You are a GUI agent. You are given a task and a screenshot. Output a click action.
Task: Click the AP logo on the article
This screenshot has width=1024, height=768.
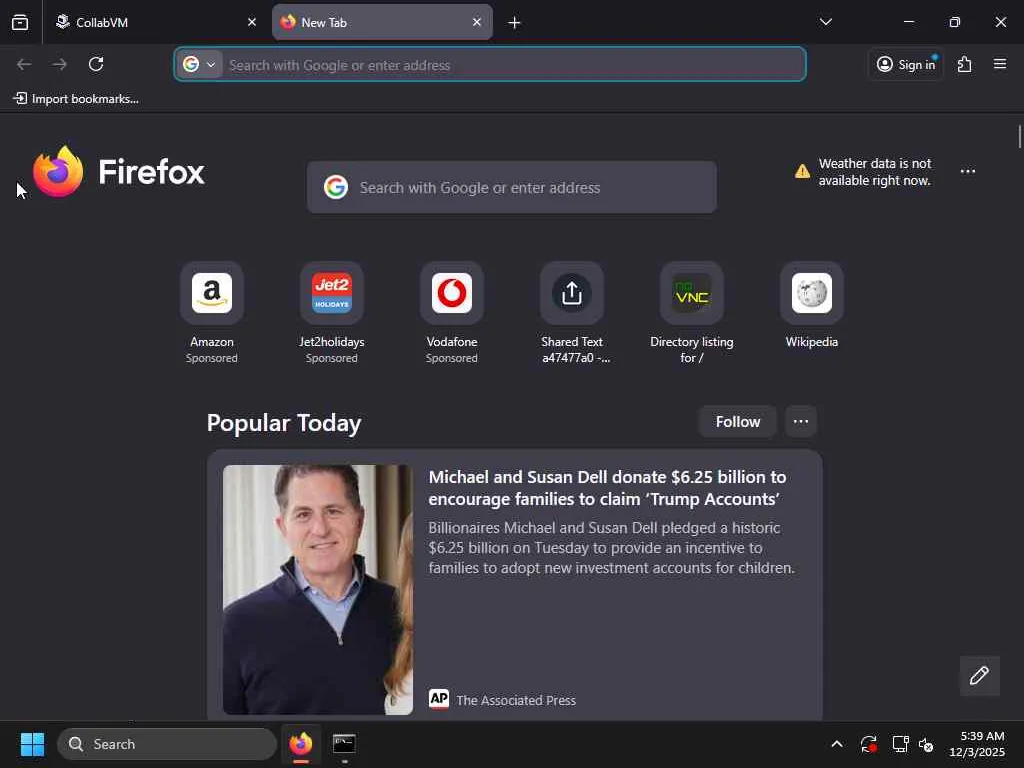pos(439,699)
